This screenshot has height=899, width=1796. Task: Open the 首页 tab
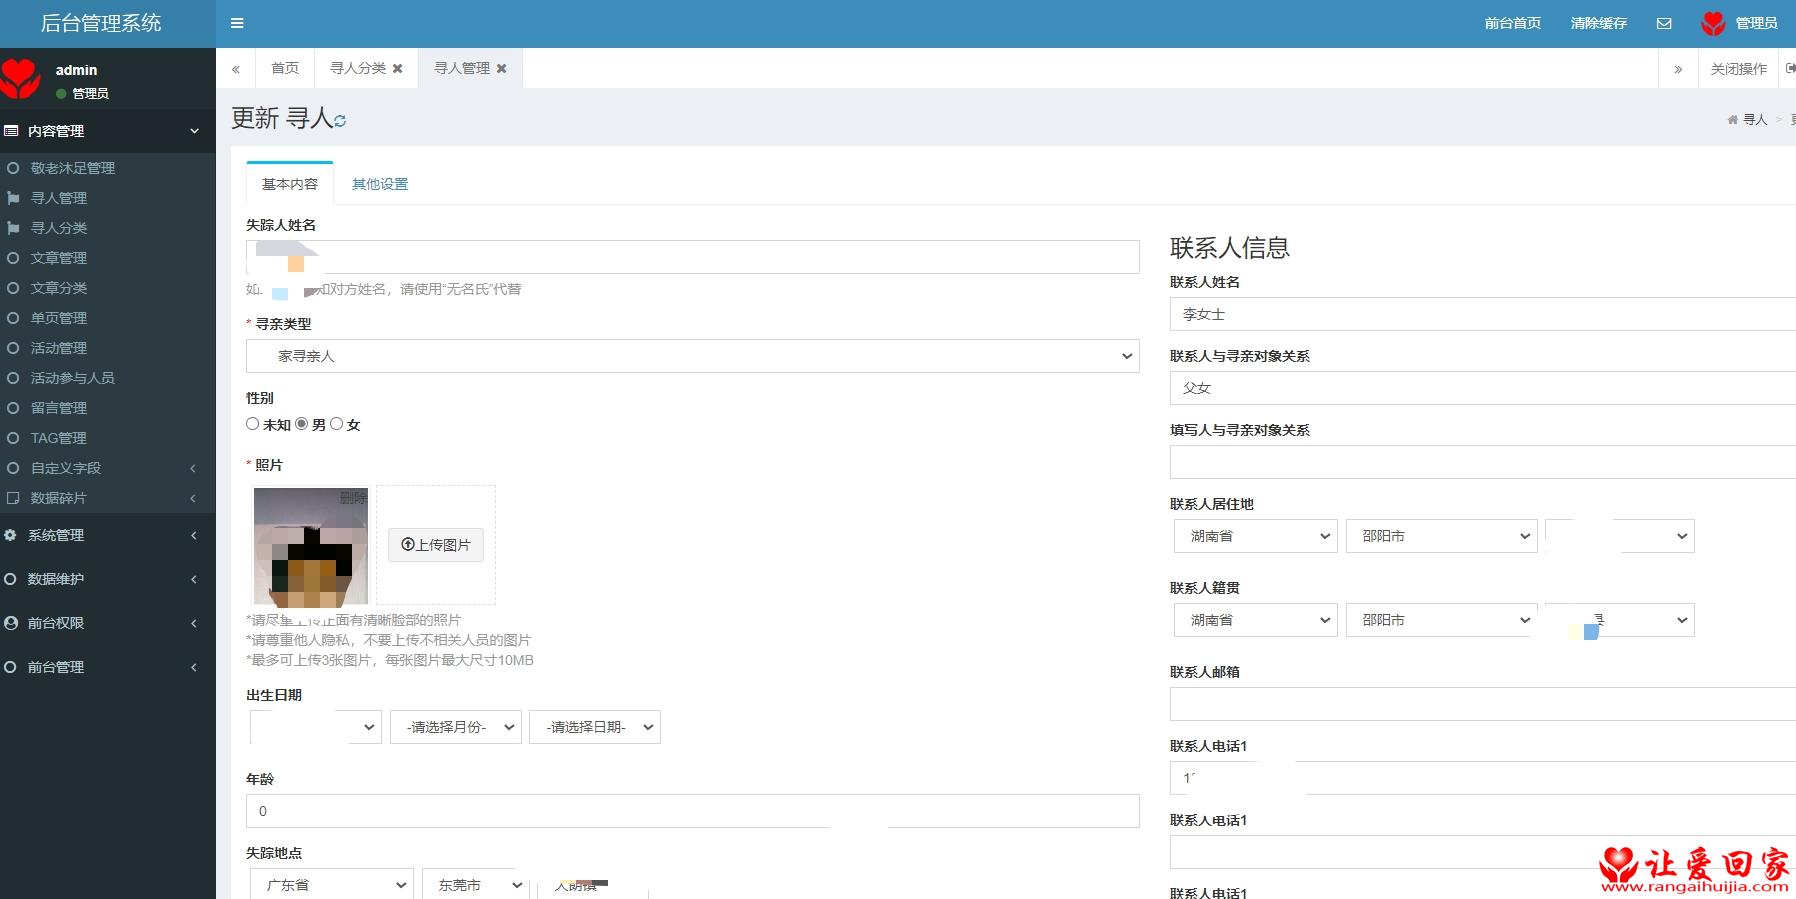(x=285, y=68)
